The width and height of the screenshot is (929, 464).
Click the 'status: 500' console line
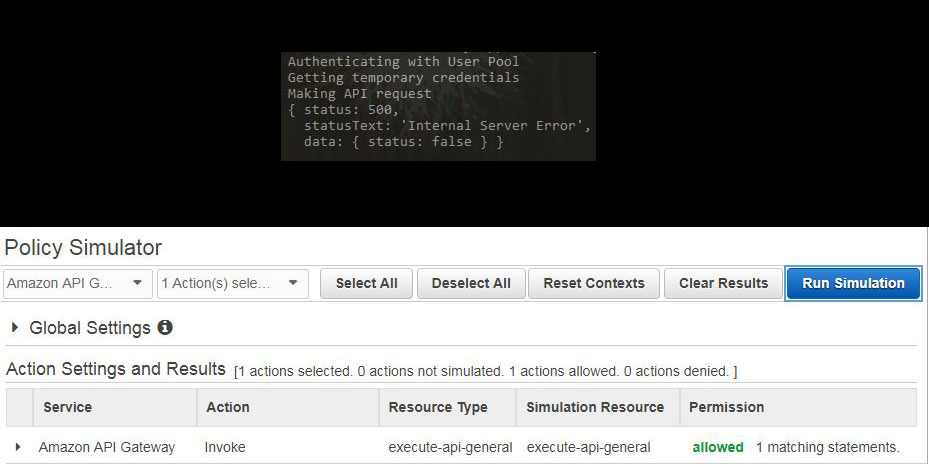pos(344,110)
